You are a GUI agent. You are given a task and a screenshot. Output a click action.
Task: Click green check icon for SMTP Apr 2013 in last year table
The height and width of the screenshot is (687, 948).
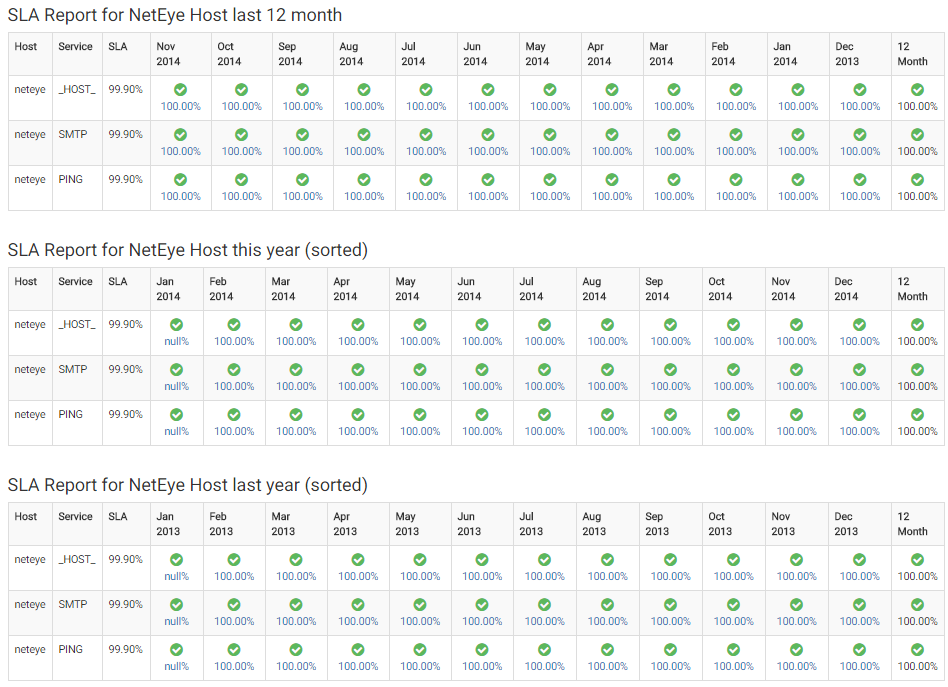click(358, 604)
